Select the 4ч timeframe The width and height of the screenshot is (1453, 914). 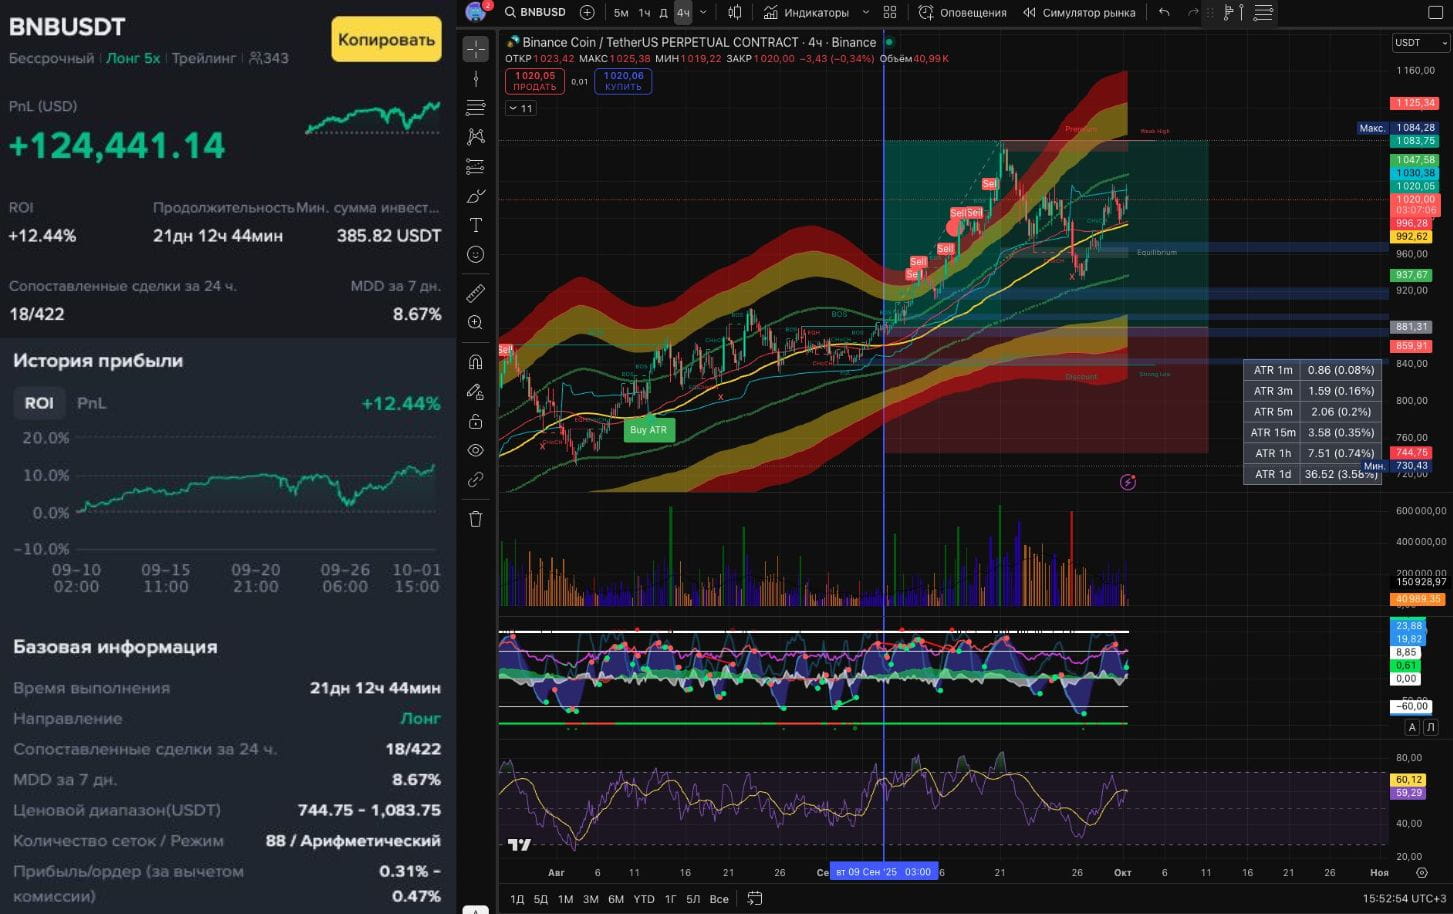(683, 12)
